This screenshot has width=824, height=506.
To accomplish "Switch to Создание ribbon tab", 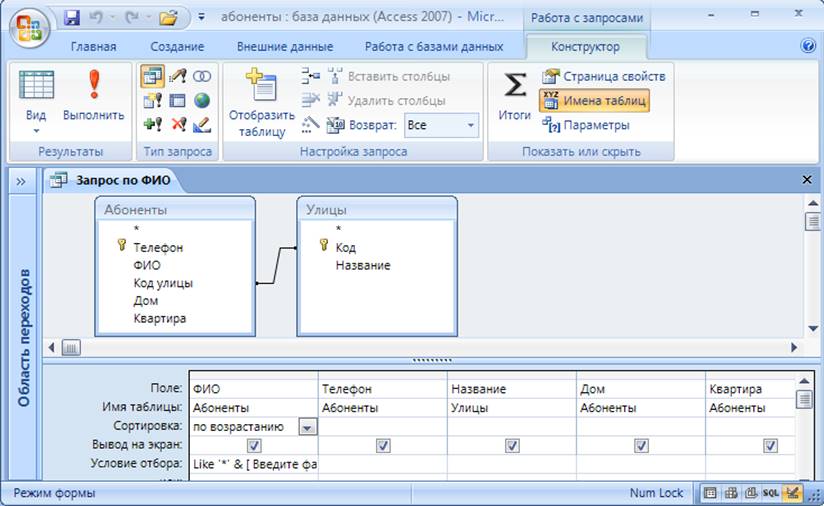I will tap(177, 46).
